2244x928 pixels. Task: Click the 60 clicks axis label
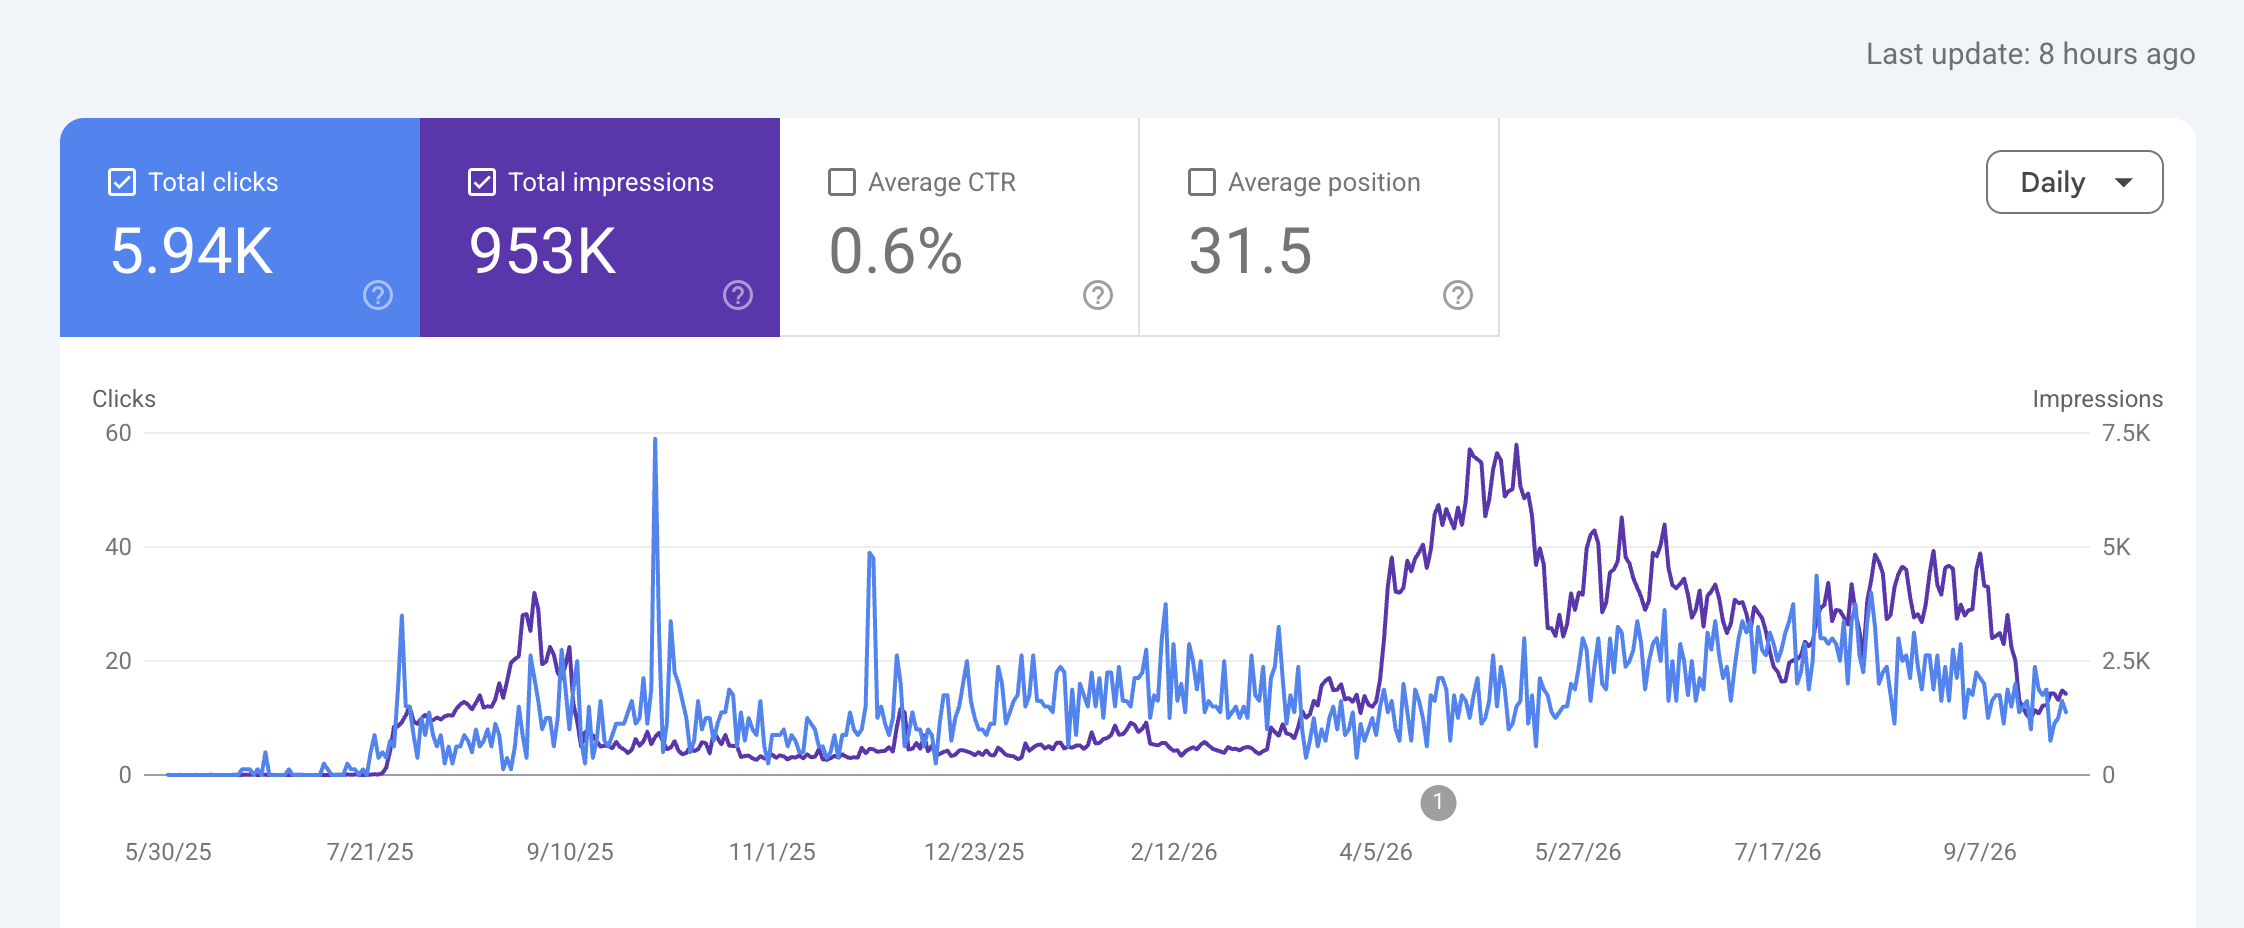[x=118, y=433]
